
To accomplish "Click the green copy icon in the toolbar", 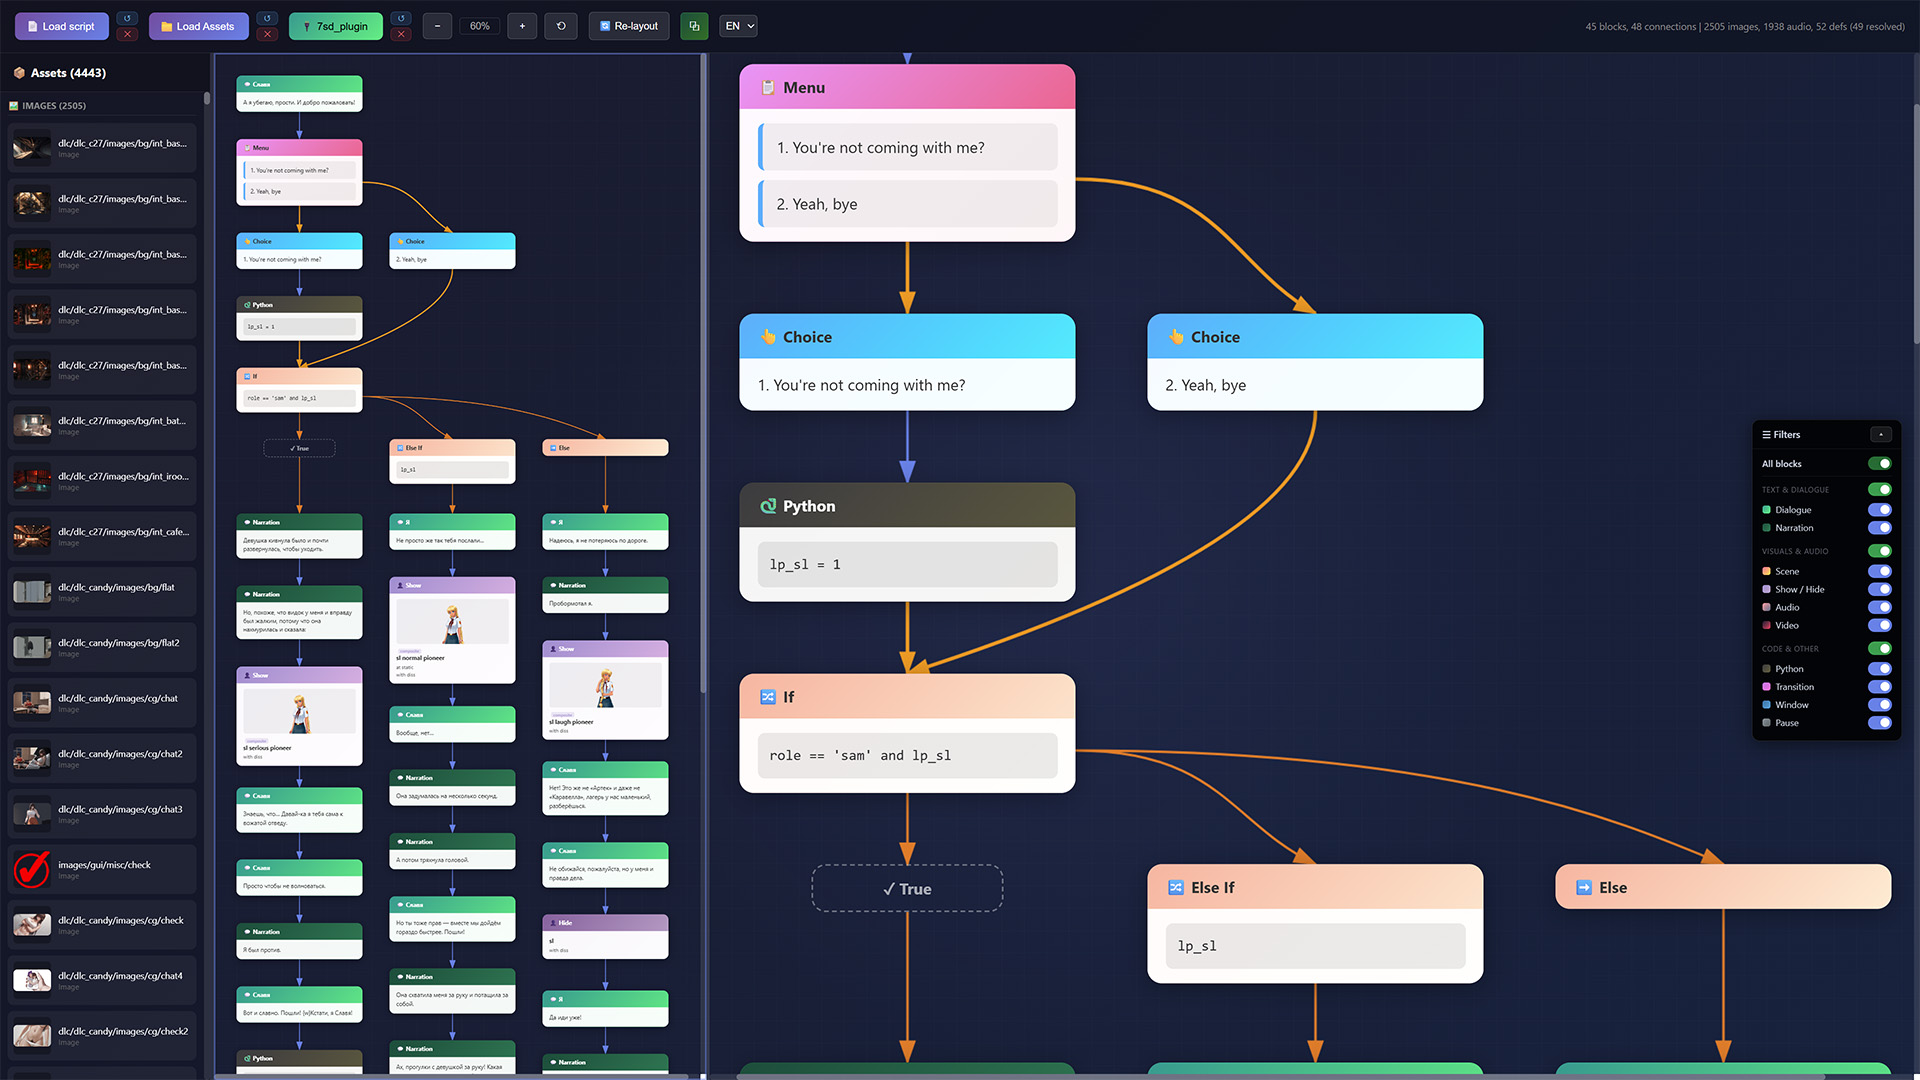I will click(x=694, y=26).
